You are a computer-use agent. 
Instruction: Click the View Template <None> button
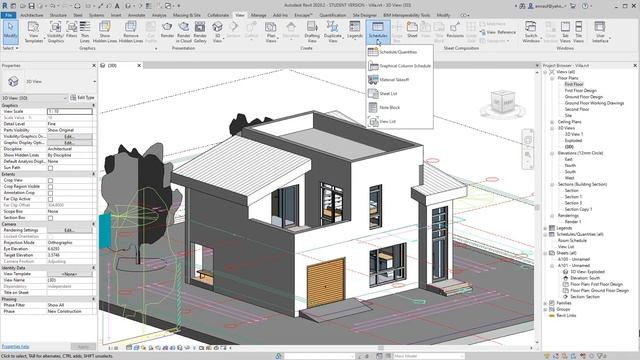point(69,274)
